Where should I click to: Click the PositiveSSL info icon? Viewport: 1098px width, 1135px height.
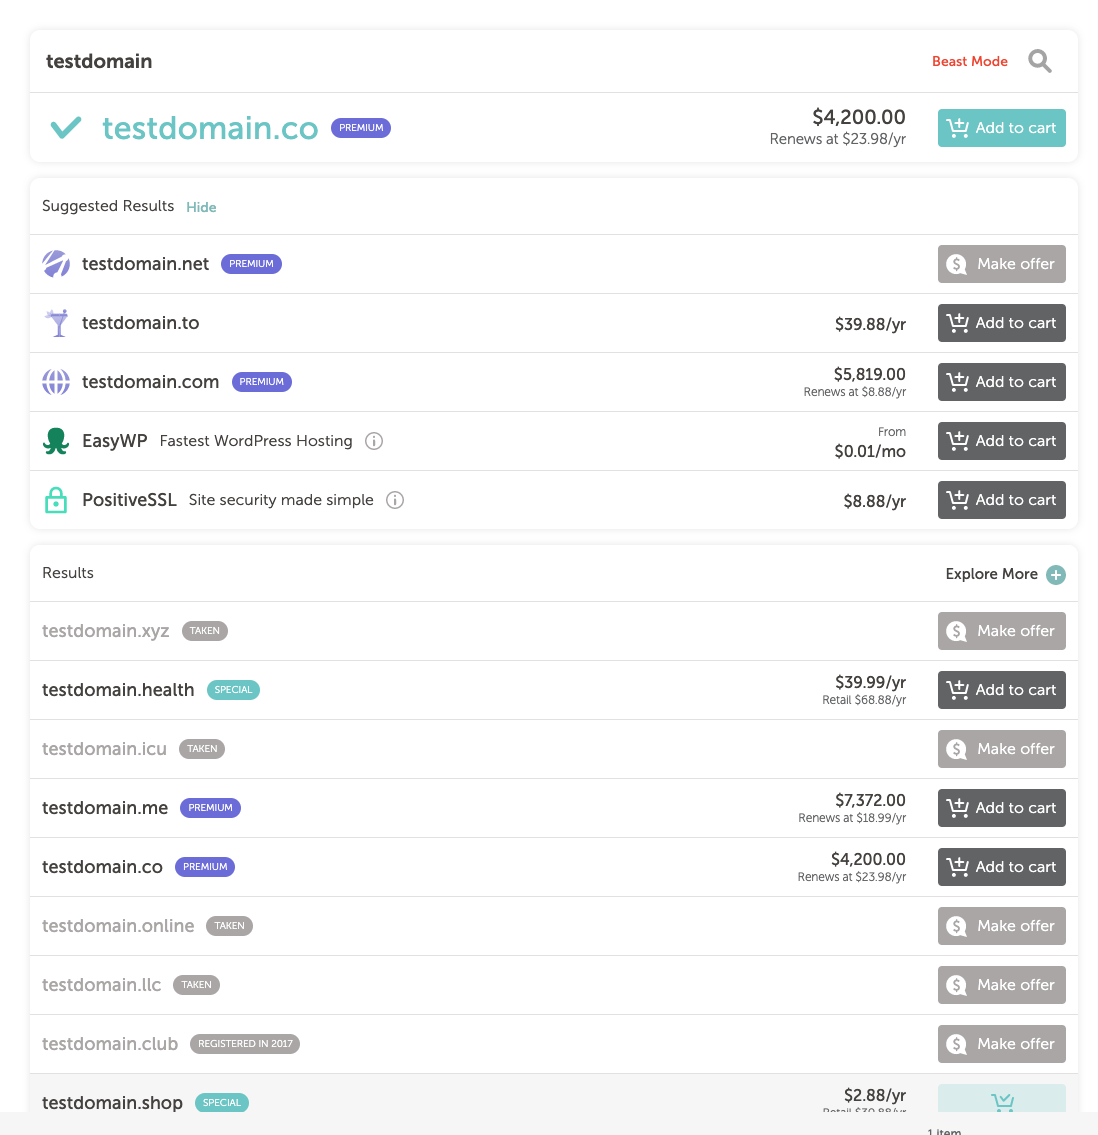[394, 500]
